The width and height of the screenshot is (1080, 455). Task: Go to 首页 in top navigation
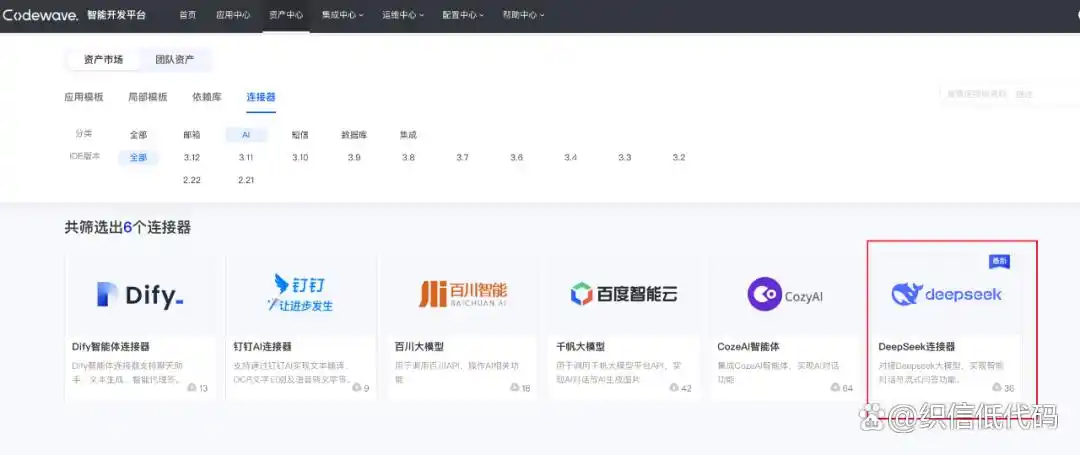click(187, 14)
